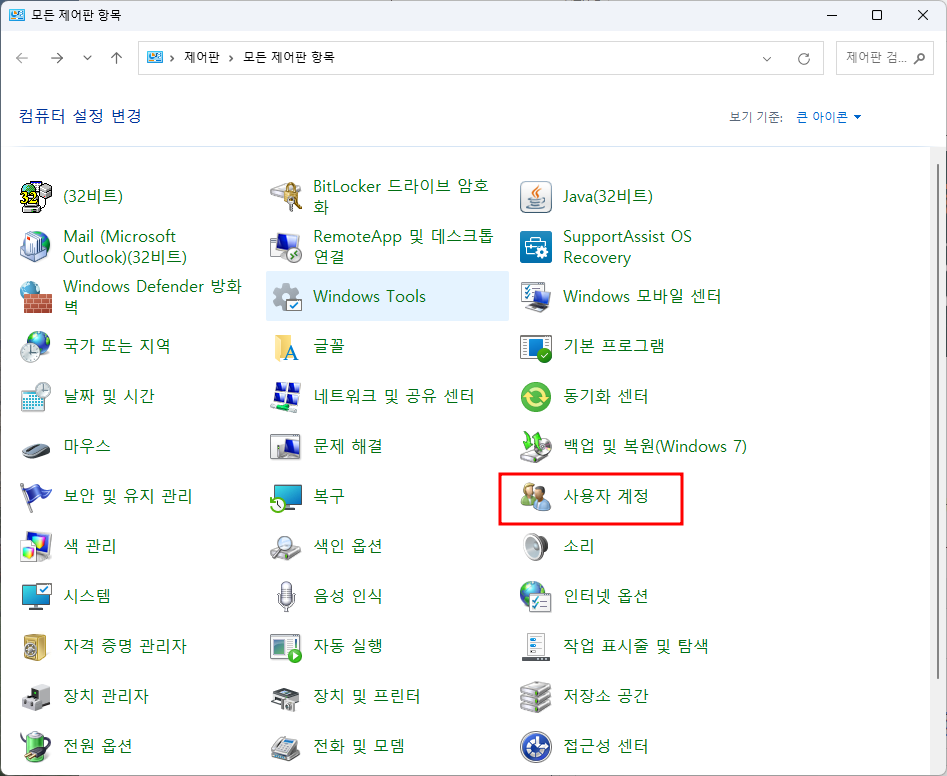Viewport: 947px width, 776px height.
Task: Select 제어판 breadcrumb in address bar
Action: click(202, 57)
